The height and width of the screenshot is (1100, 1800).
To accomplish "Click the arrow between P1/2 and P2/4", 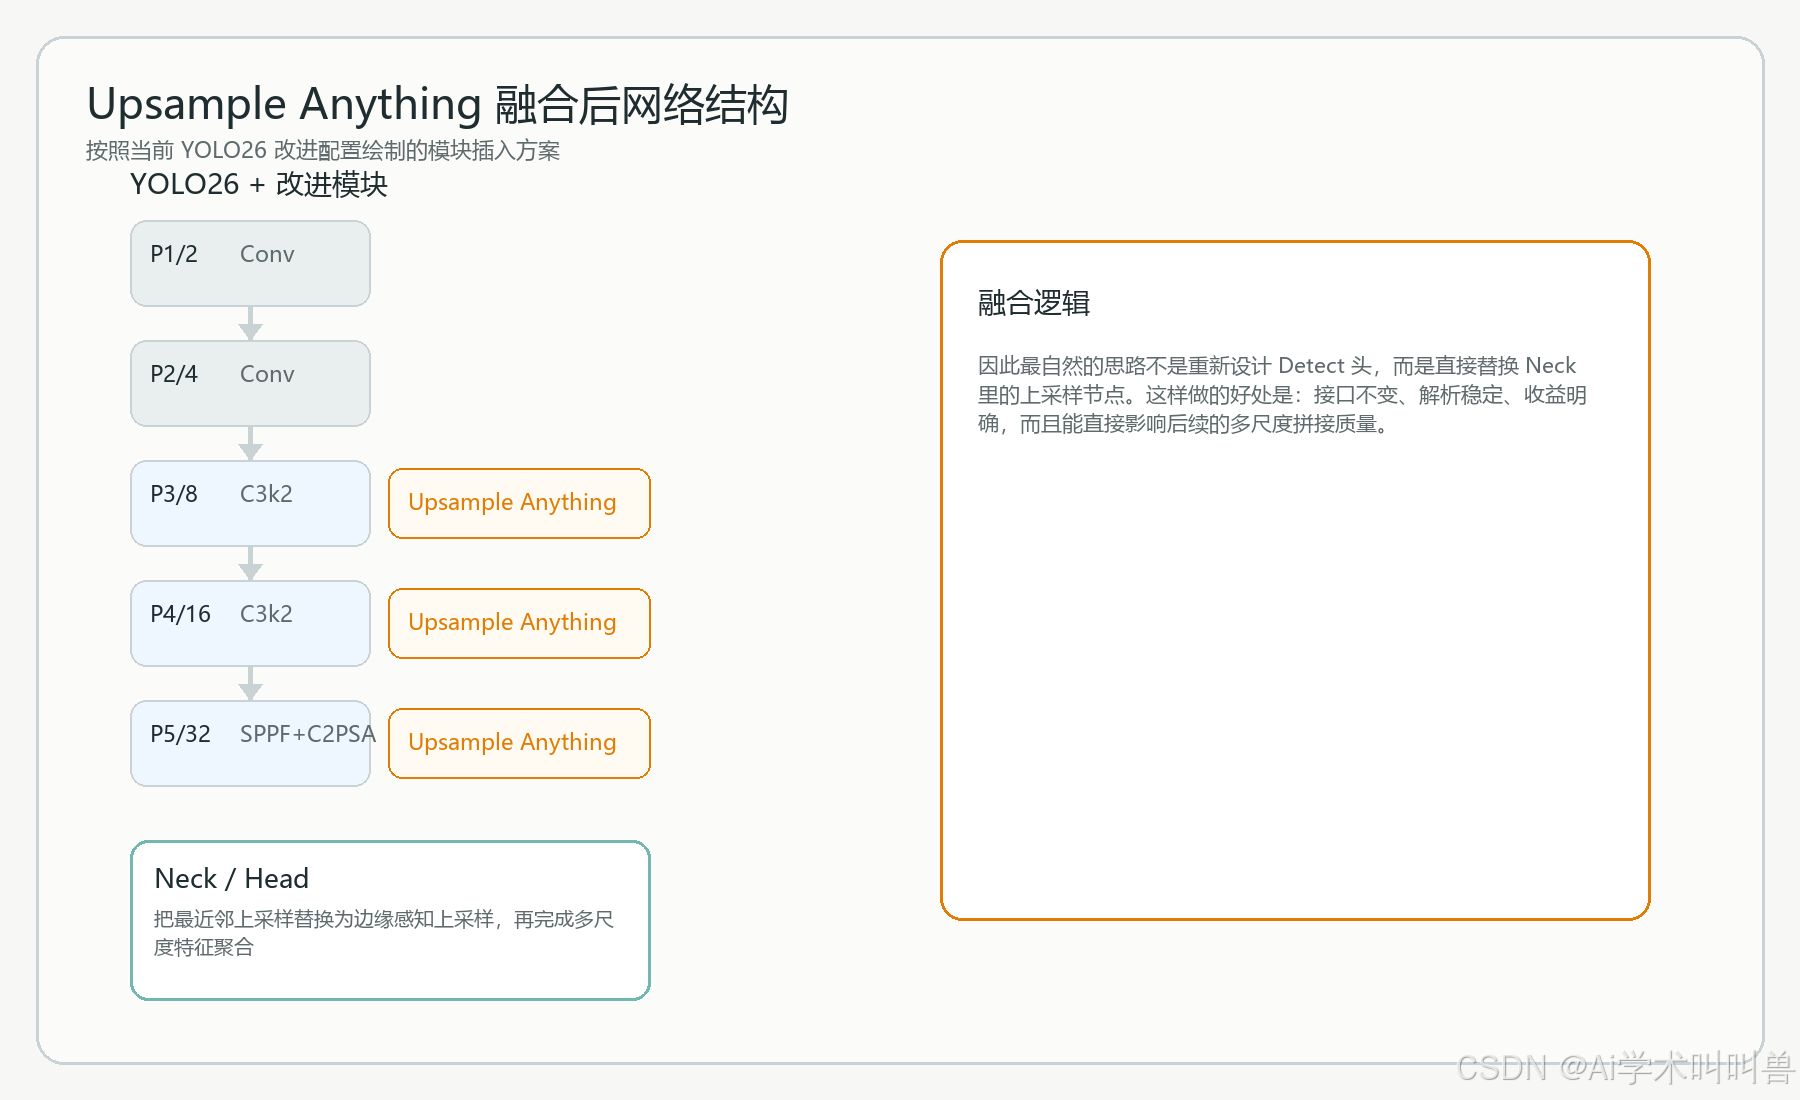I will pos(250,324).
